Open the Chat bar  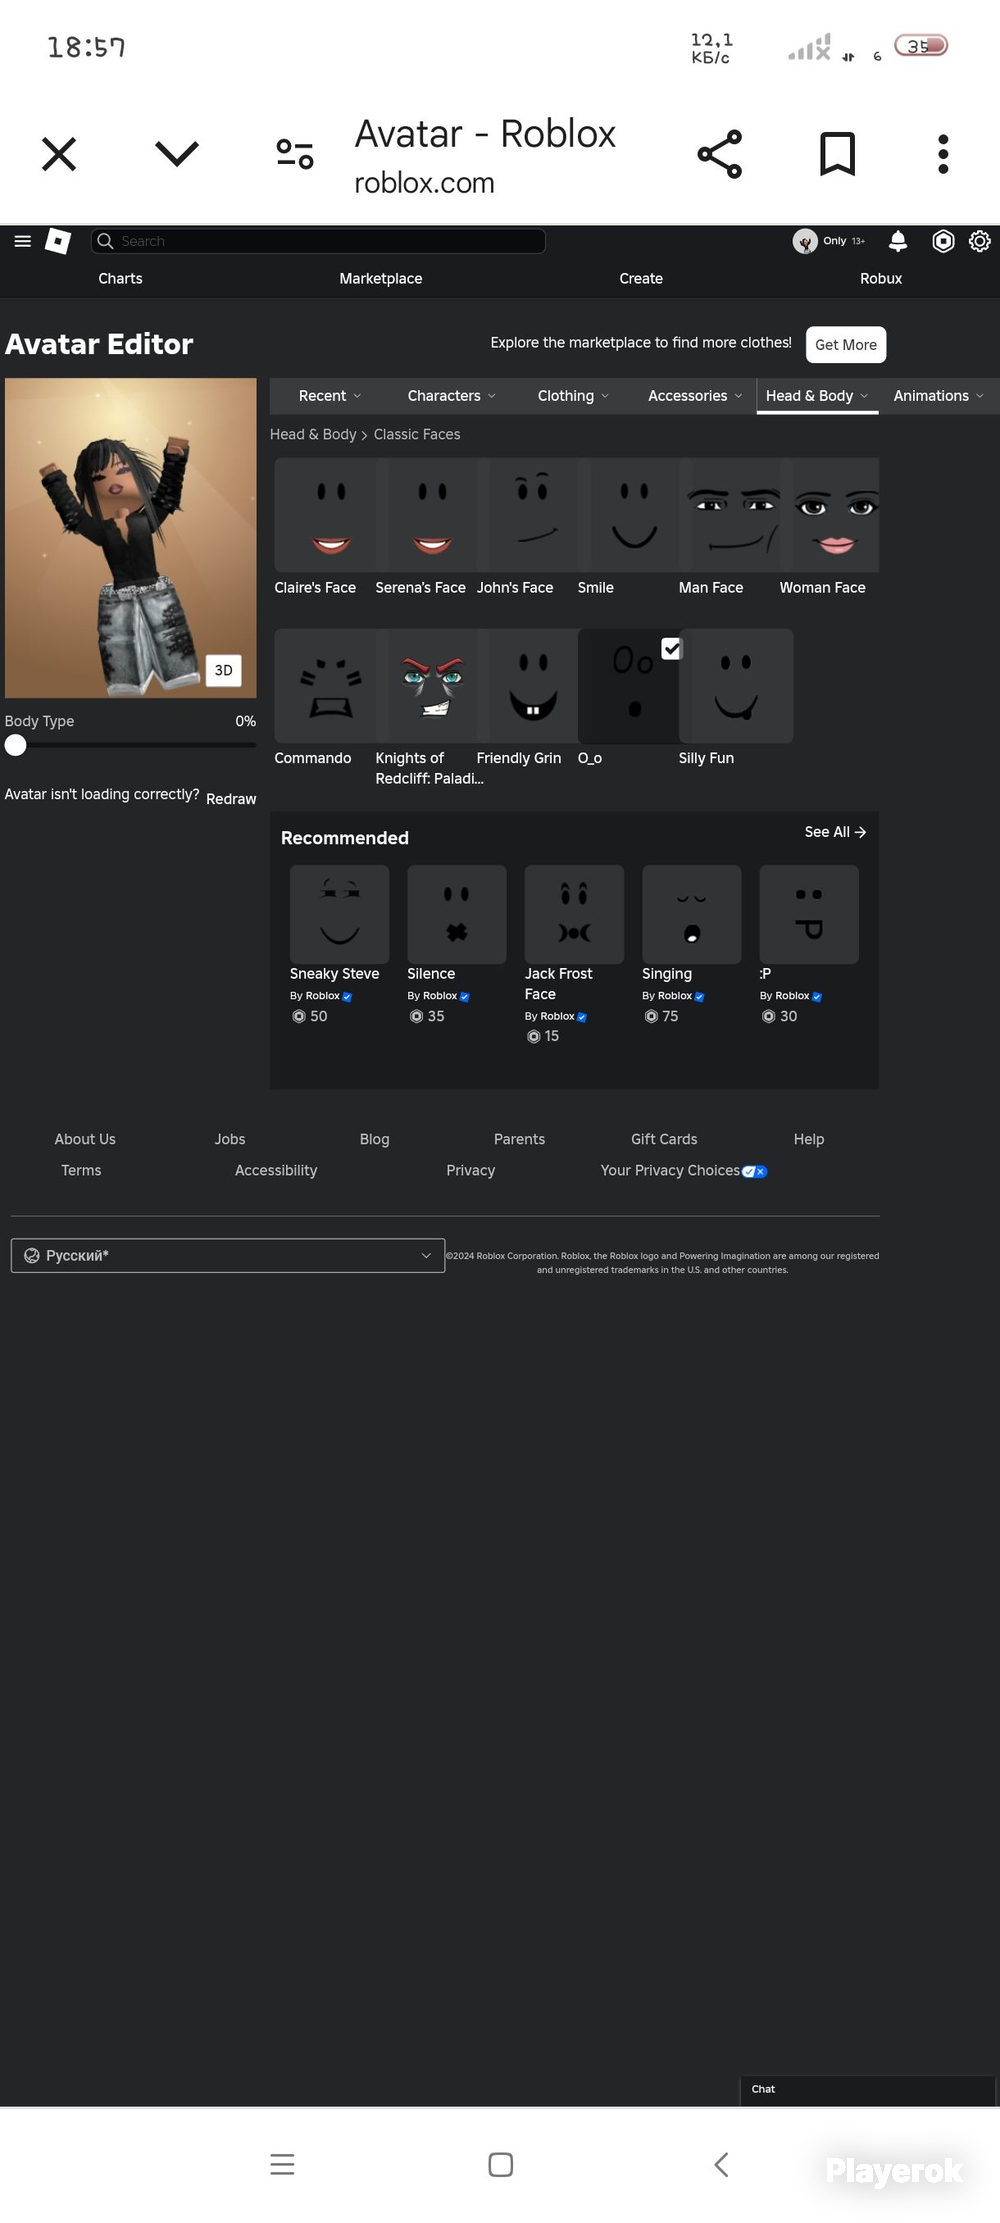click(867, 2089)
